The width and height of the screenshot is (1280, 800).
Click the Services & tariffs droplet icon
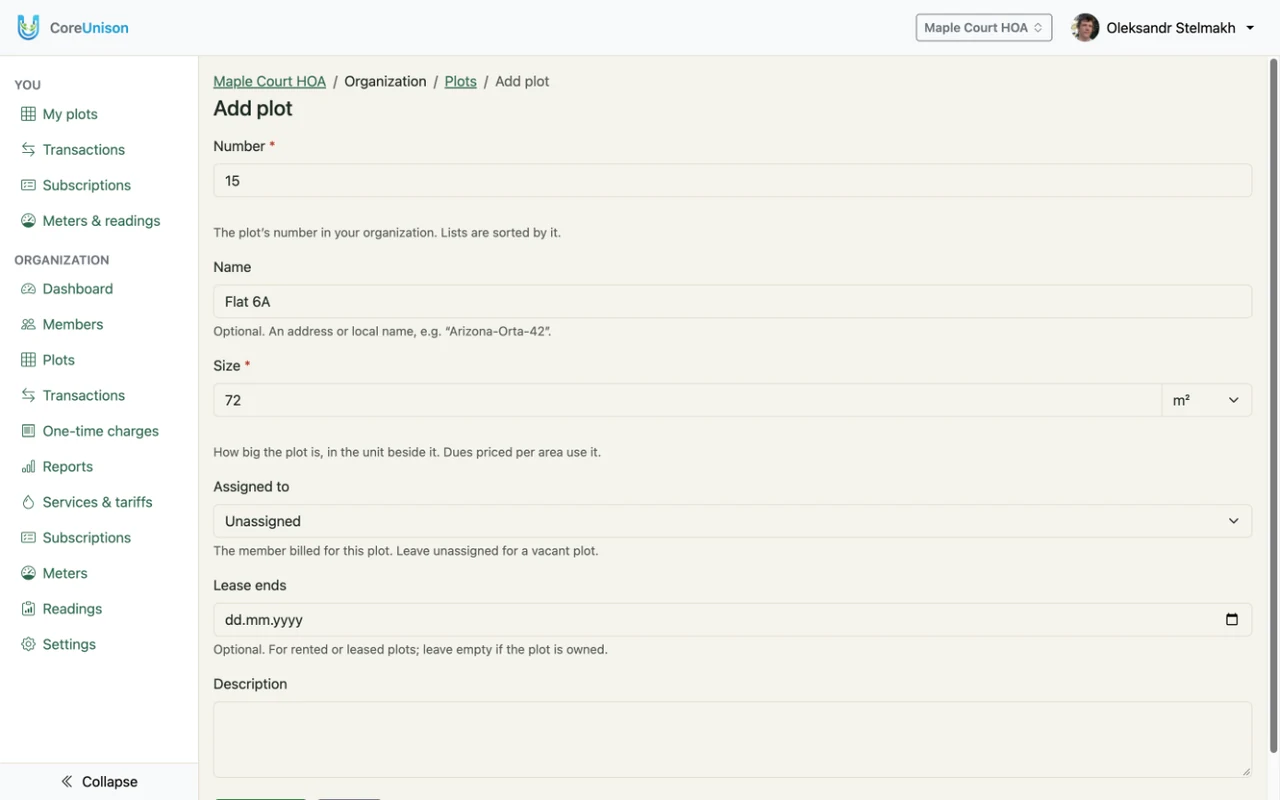pos(28,502)
